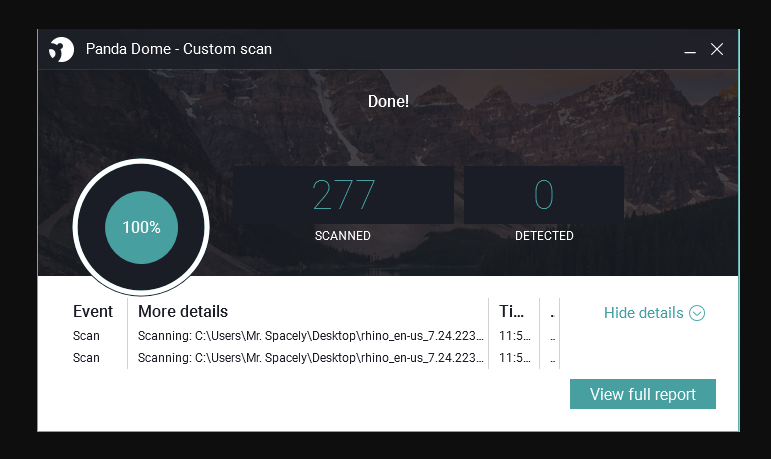Click second row's 11:5... time cell
The width and height of the screenshot is (771, 459).
click(515, 358)
